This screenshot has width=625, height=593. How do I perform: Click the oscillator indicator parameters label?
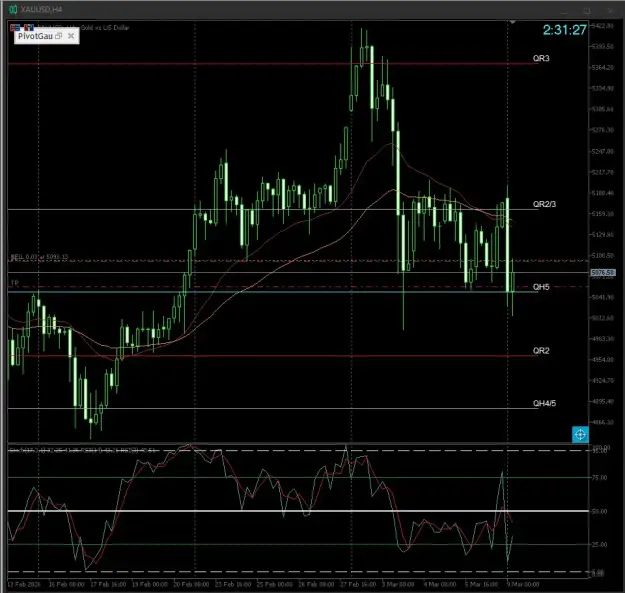[82, 450]
